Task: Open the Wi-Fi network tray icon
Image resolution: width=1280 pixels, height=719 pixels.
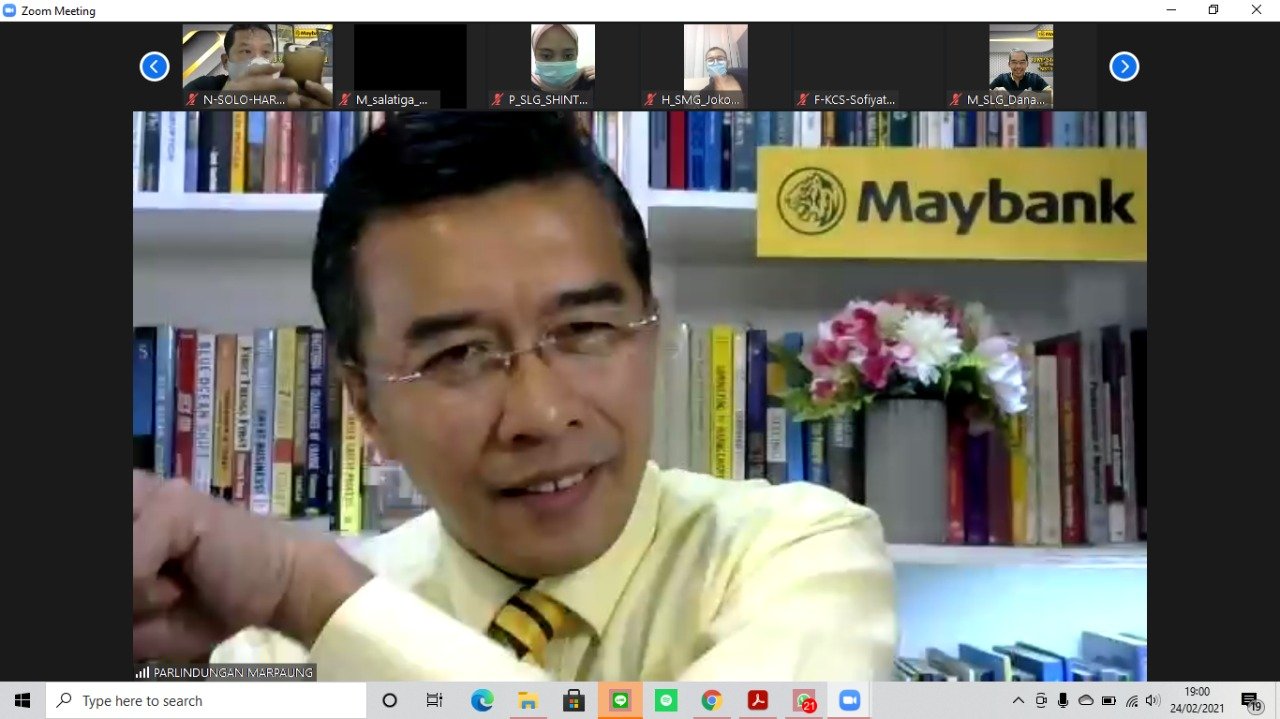Action: [1132, 700]
